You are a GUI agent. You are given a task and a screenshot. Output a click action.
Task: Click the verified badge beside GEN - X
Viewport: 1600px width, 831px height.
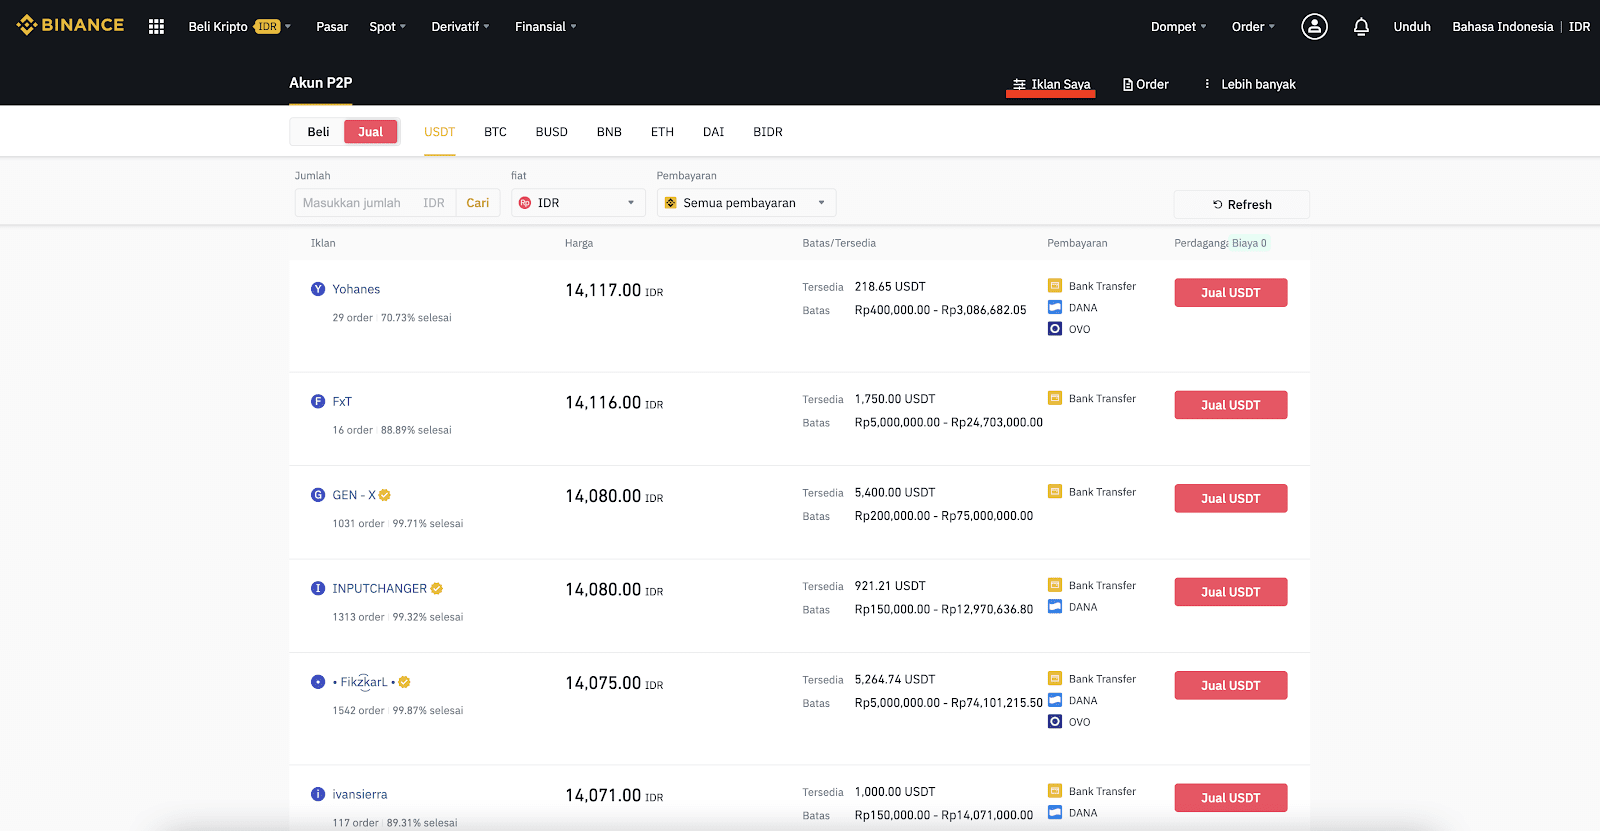pos(385,495)
